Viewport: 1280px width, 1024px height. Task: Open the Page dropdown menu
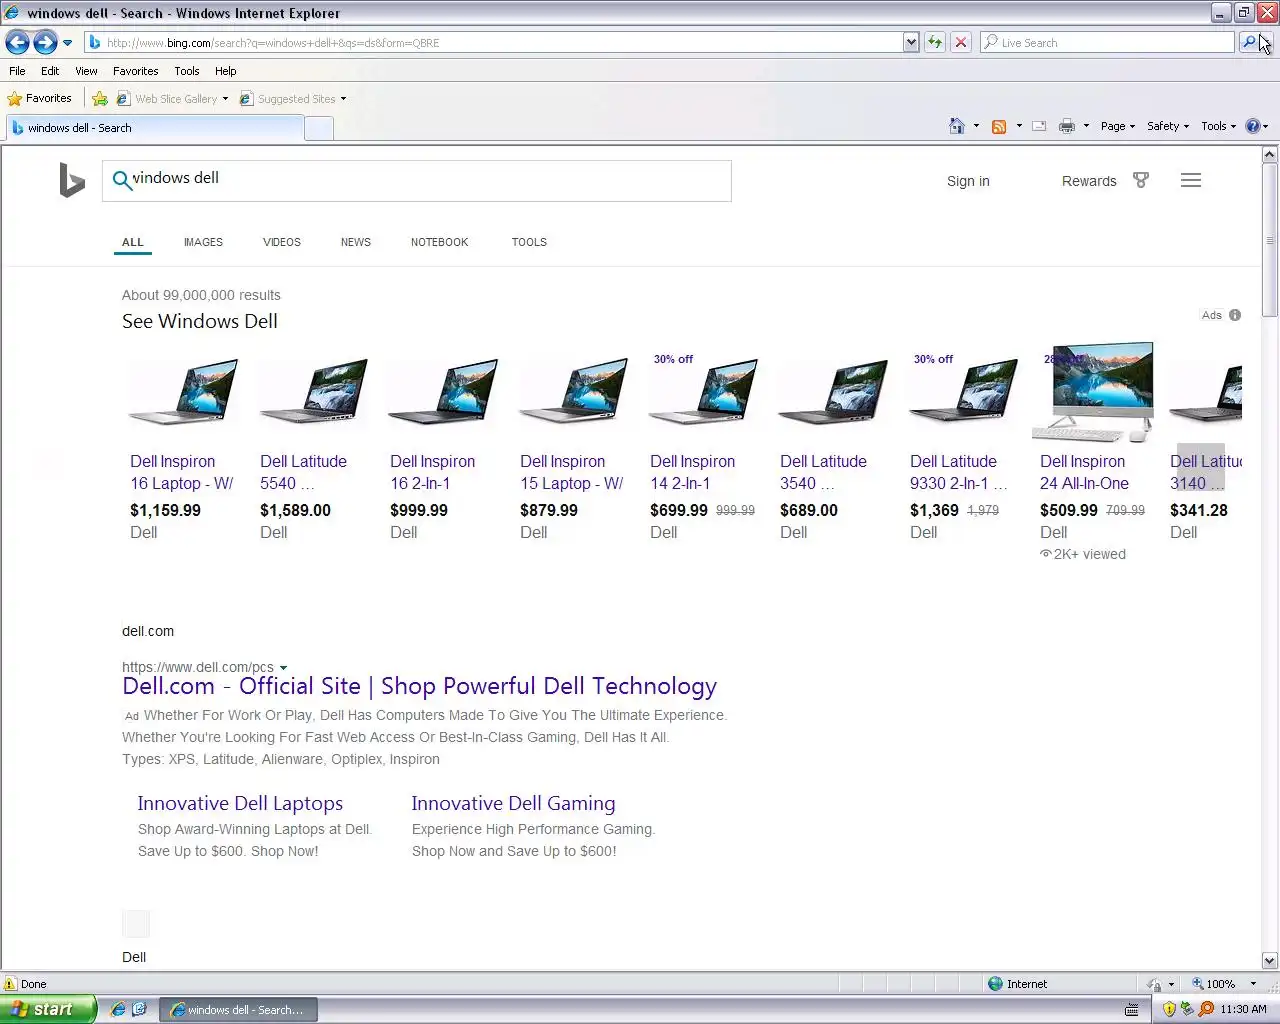tap(1117, 126)
